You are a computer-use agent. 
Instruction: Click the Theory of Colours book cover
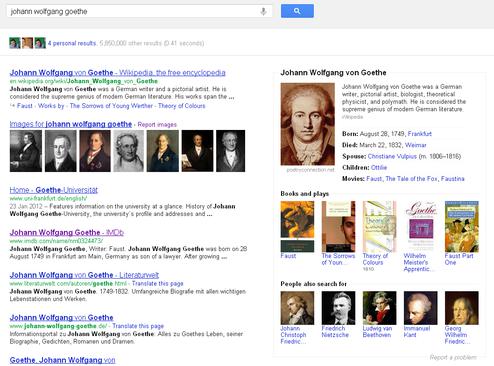[x=379, y=226]
